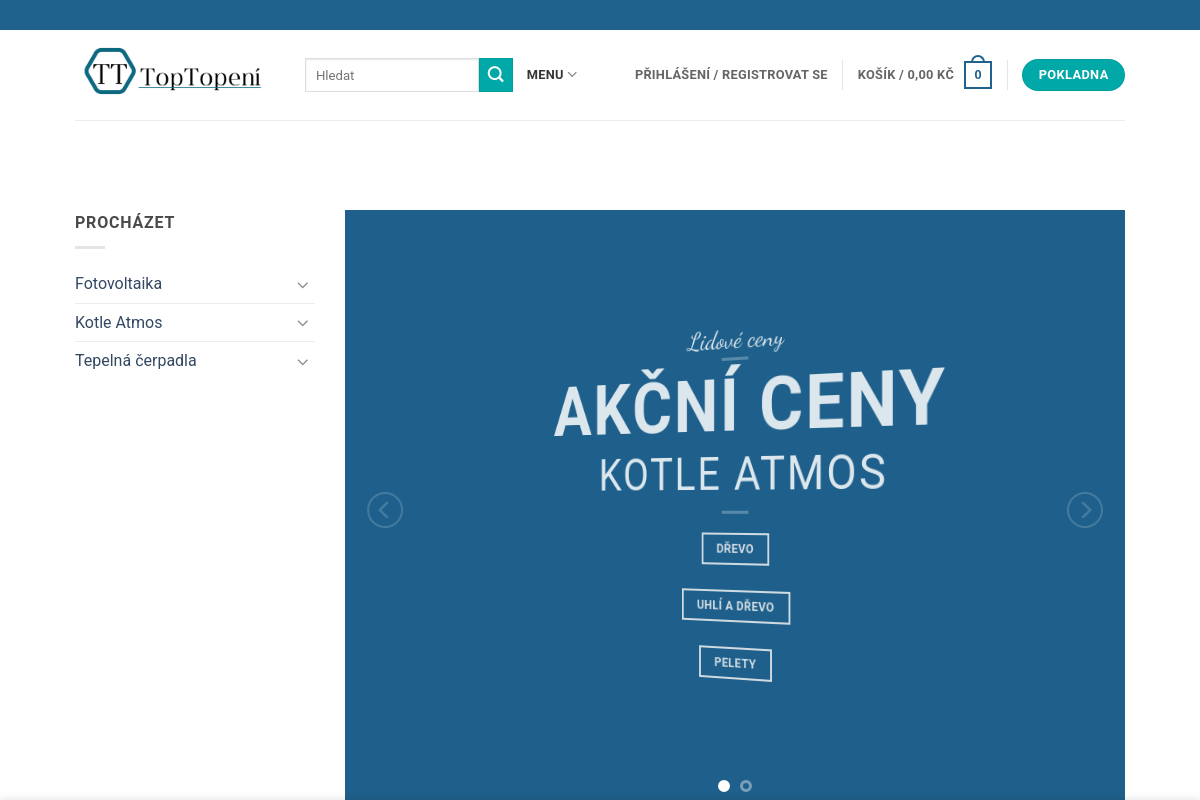The width and height of the screenshot is (1200, 800).
Task: Go to previous slide arrow
Action: pos(385,510)
